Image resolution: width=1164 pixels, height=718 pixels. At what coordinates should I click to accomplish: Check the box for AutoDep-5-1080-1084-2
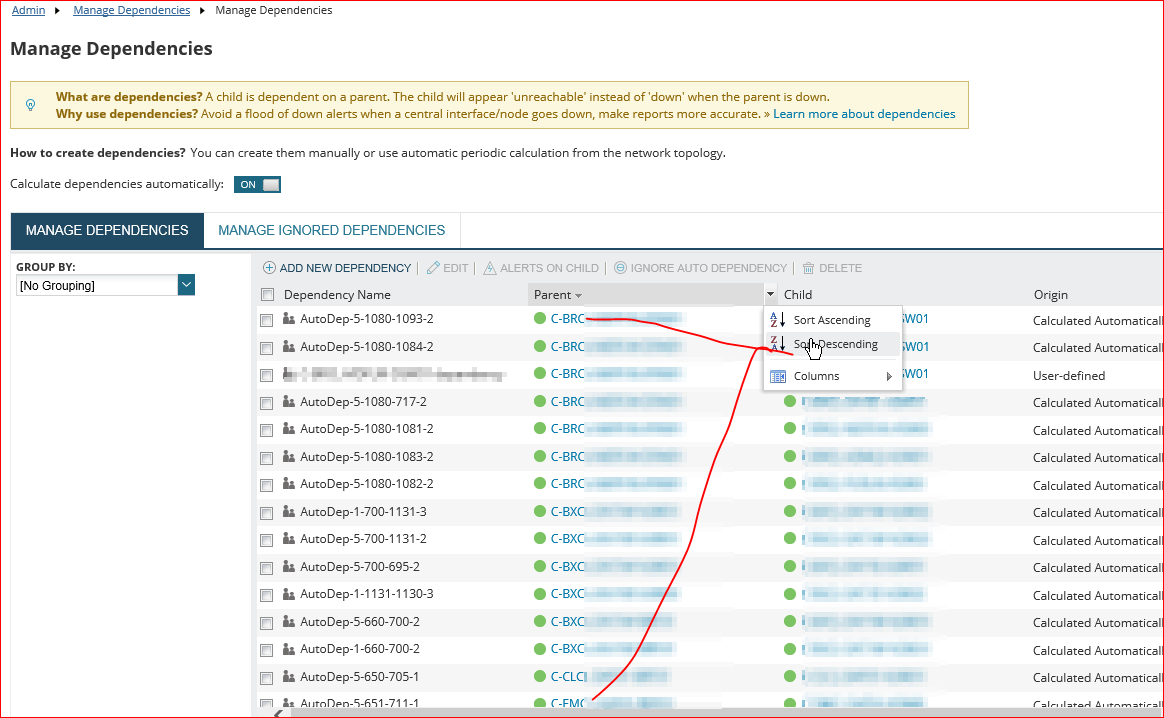tap(267, 347)
